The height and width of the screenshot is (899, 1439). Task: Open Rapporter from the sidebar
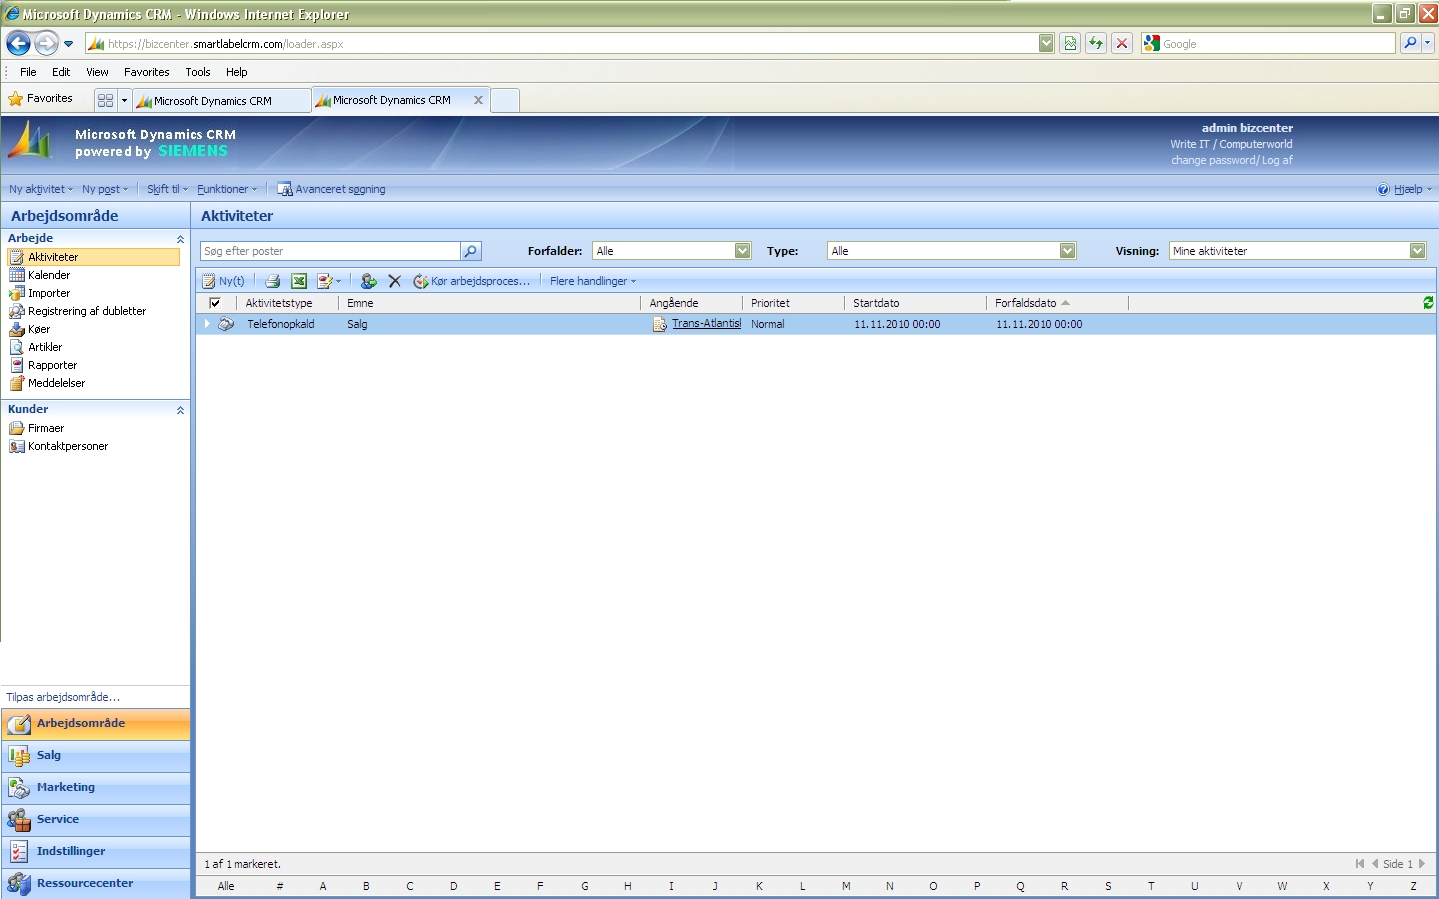click(52, 365)
